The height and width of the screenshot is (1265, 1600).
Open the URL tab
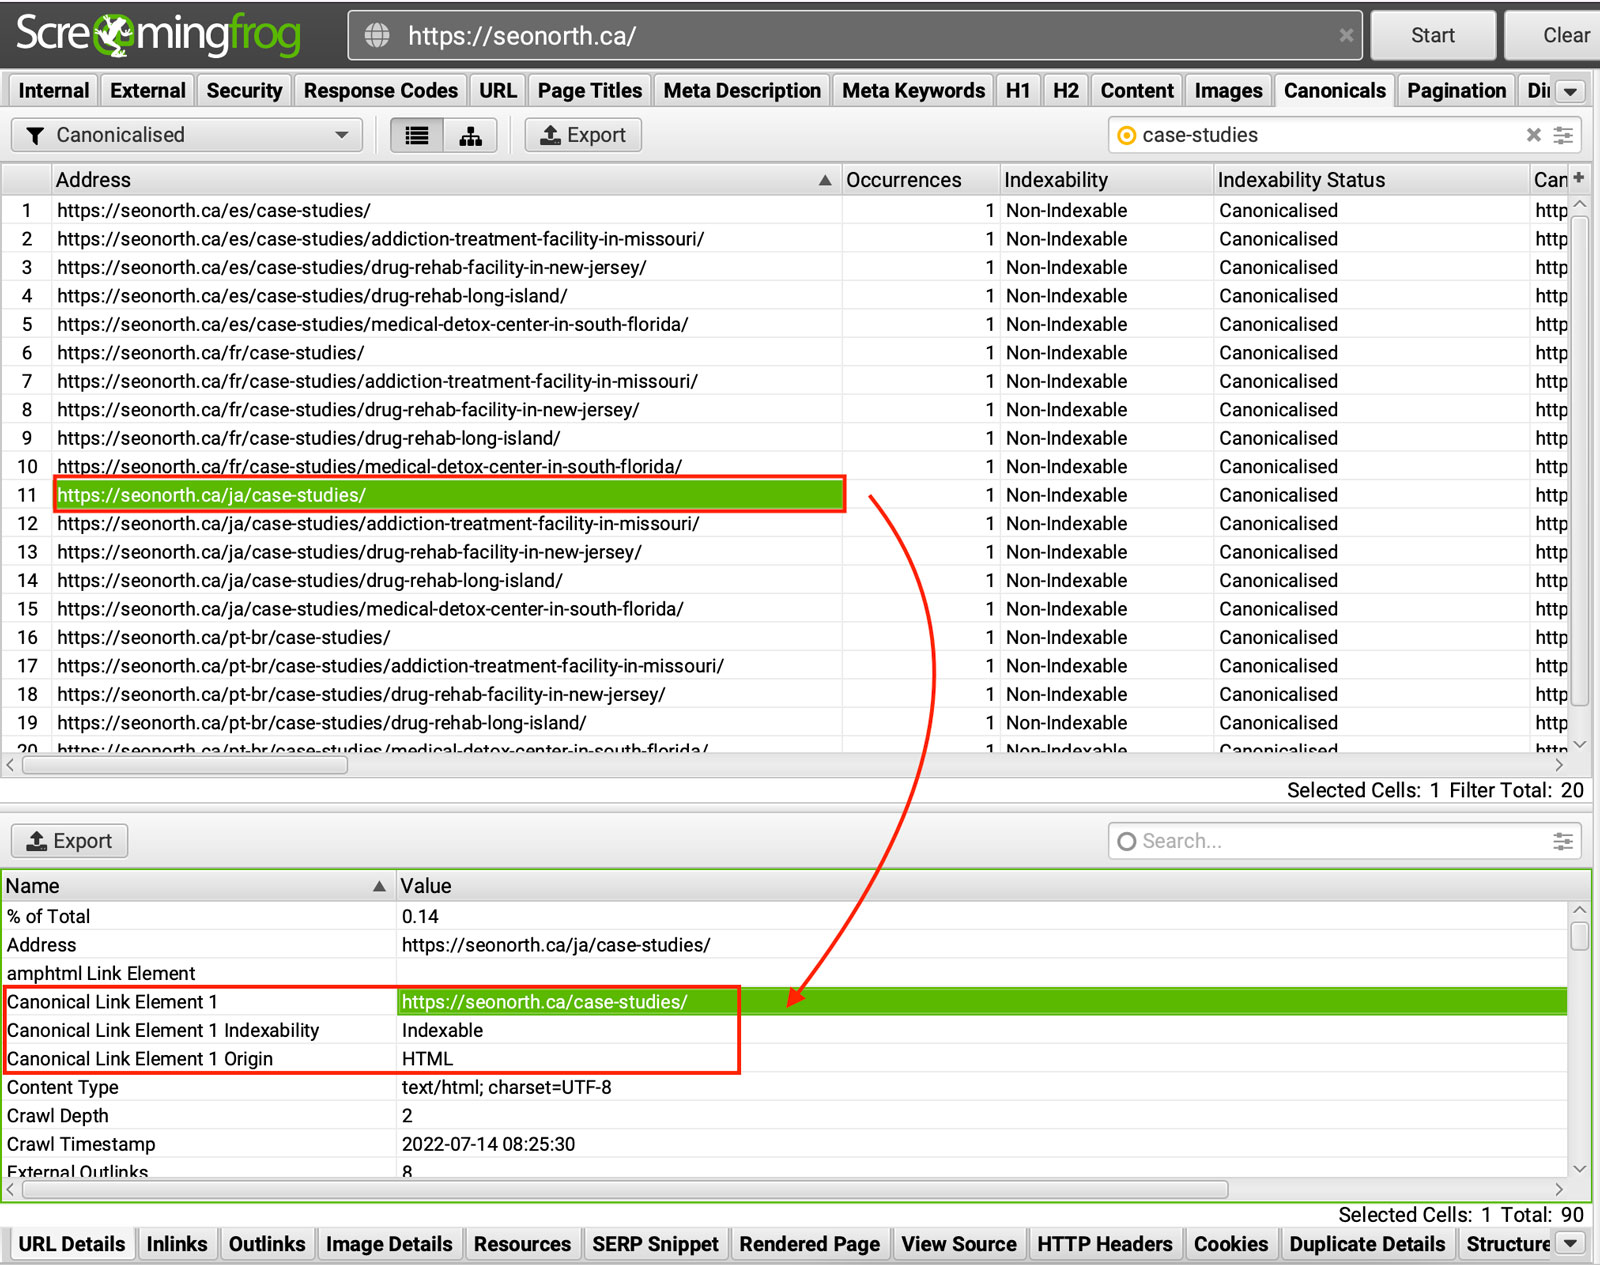click(498, 91)
